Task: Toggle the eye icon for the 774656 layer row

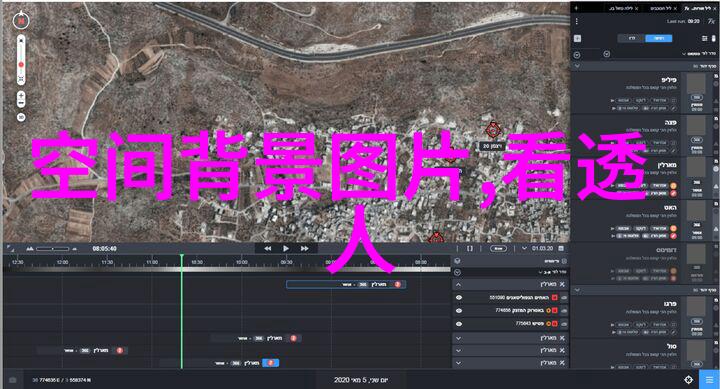Action: click(458, 310)
